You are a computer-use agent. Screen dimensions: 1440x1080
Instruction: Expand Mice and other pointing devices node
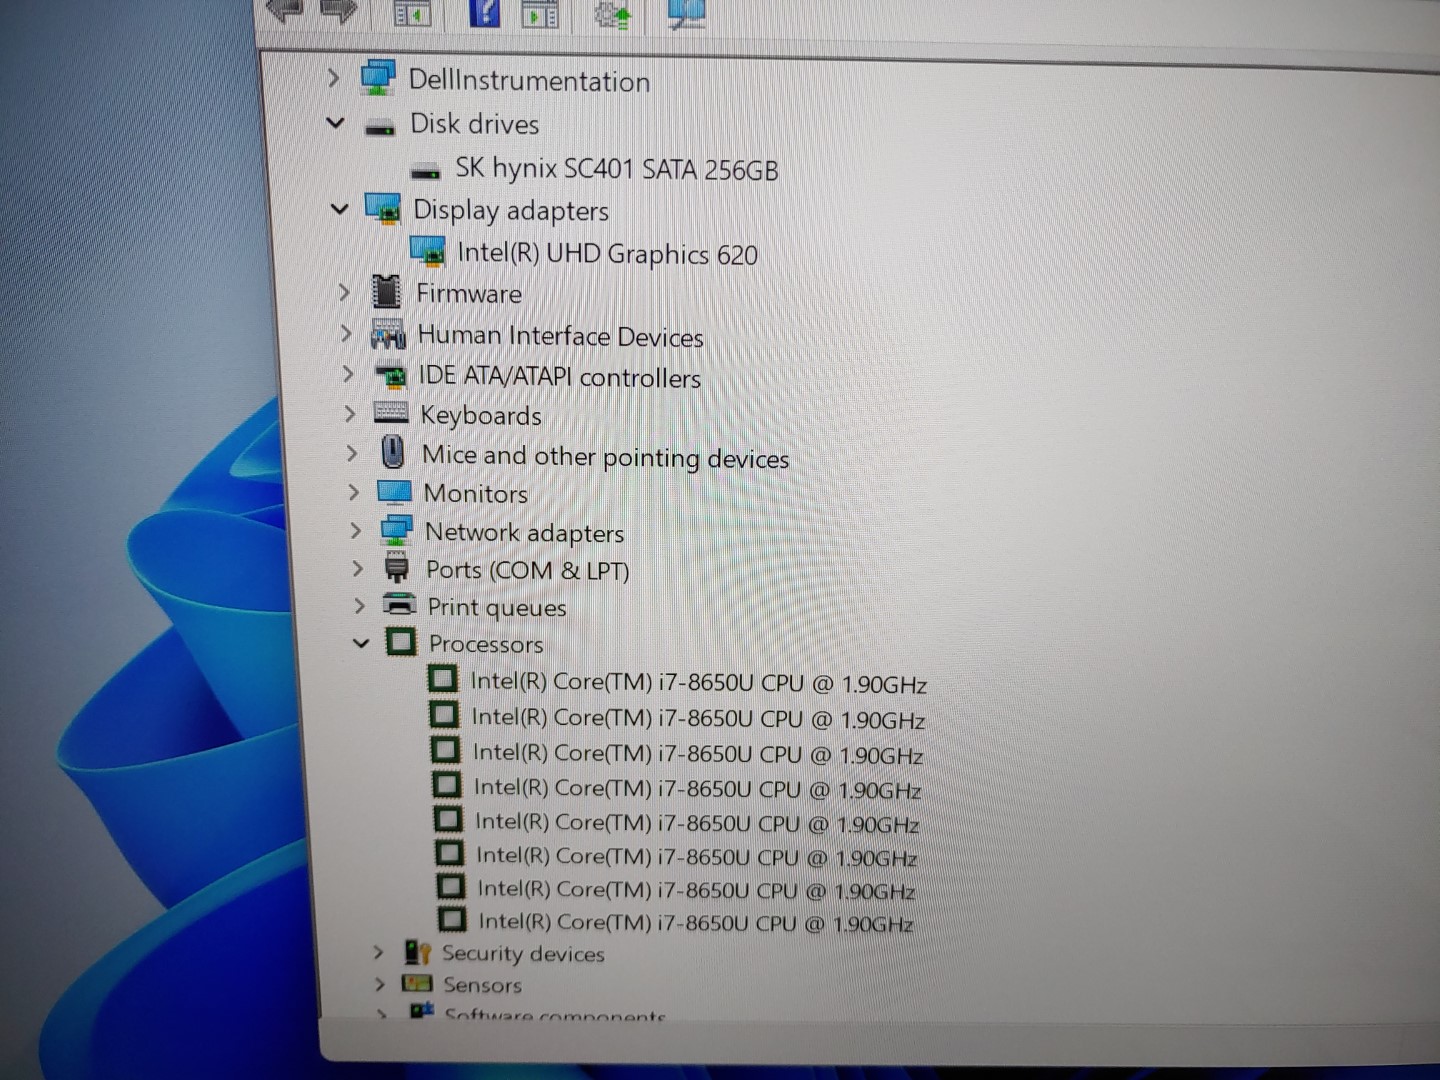click(x=351, y=452)
